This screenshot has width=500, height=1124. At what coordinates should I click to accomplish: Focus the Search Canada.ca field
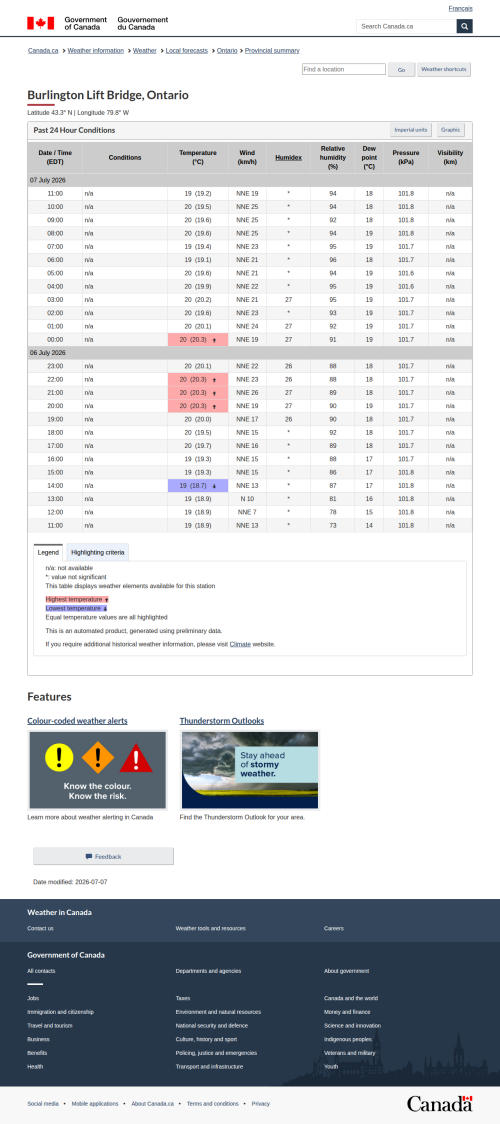406,27
